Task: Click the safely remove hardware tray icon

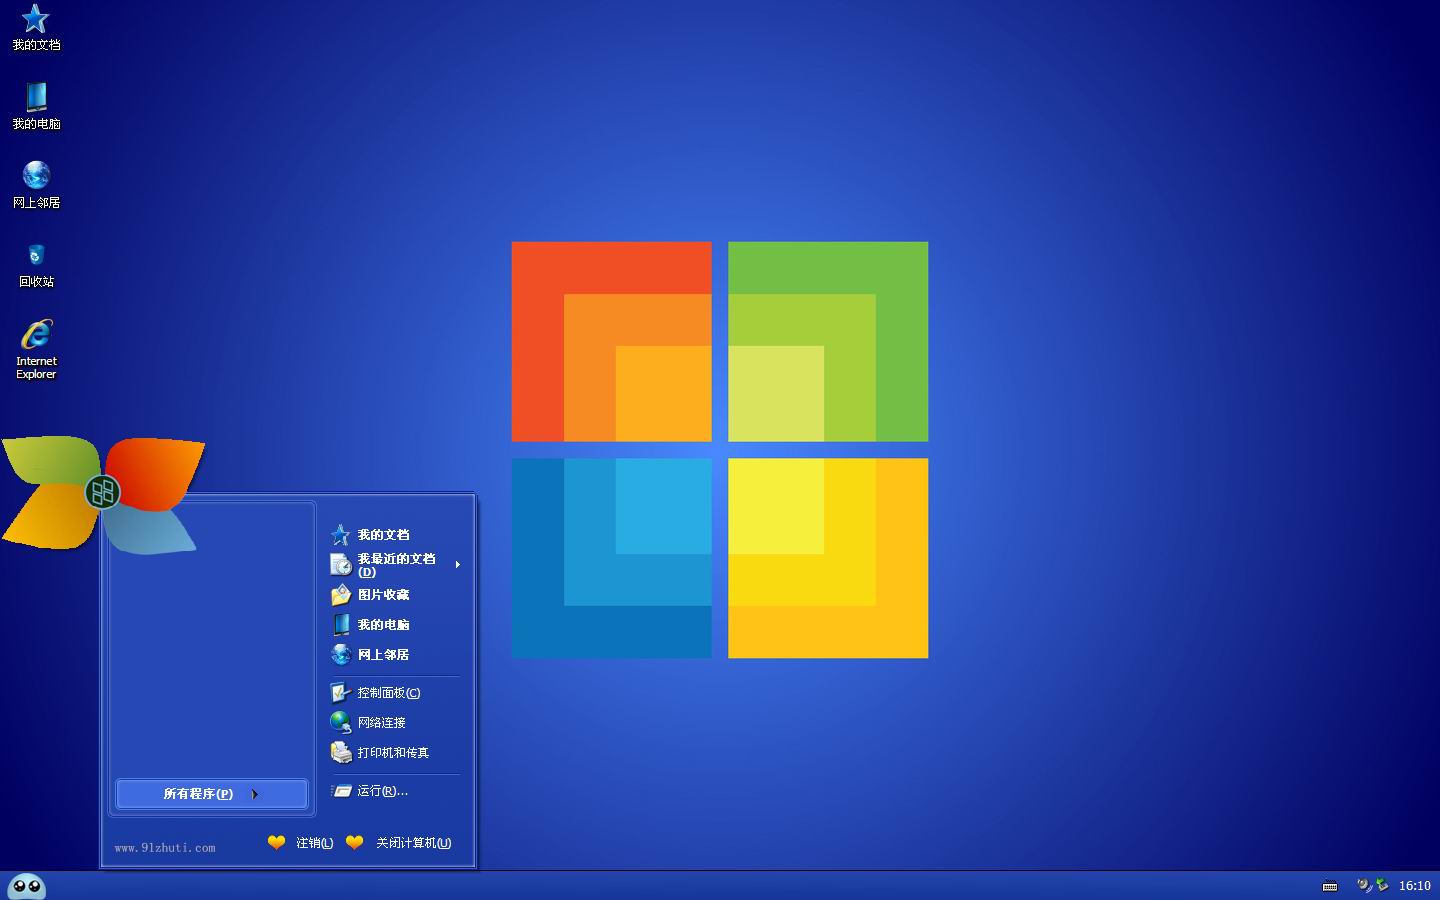Action: [x=1382, y=885]
